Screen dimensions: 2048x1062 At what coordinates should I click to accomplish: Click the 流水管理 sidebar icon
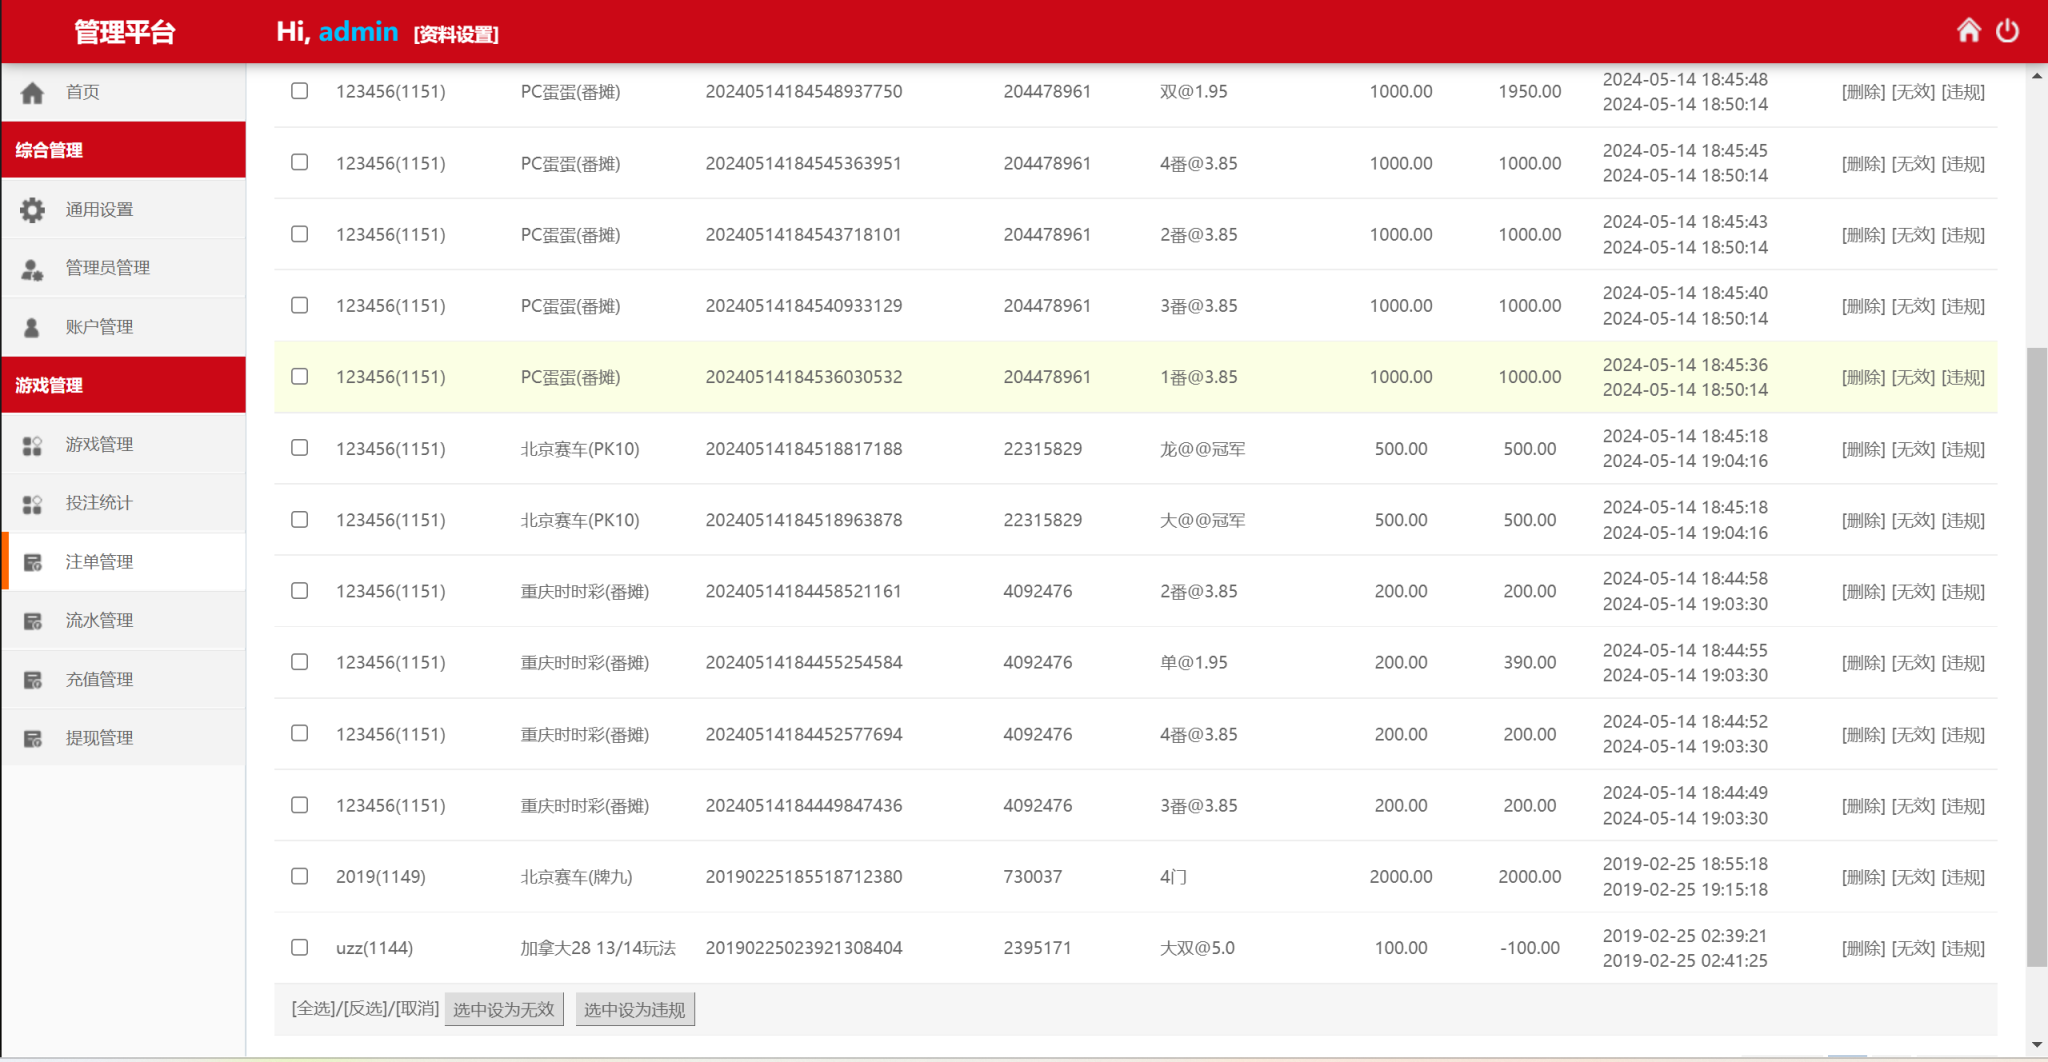point(32,621)
